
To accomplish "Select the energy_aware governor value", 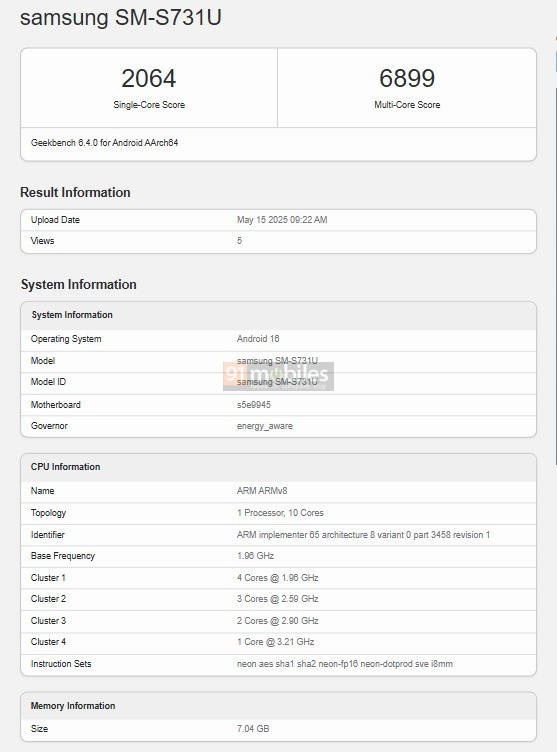I will coord(265,426).
